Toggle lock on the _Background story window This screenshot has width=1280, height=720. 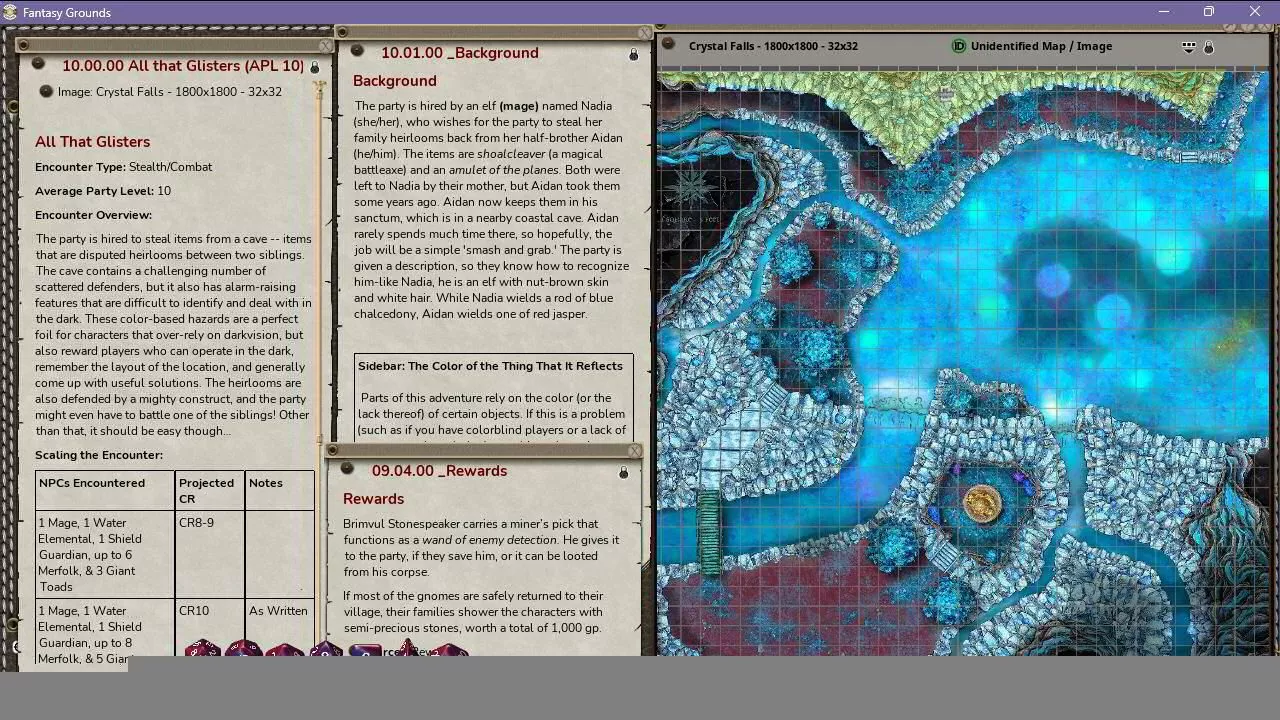point(633,54)
